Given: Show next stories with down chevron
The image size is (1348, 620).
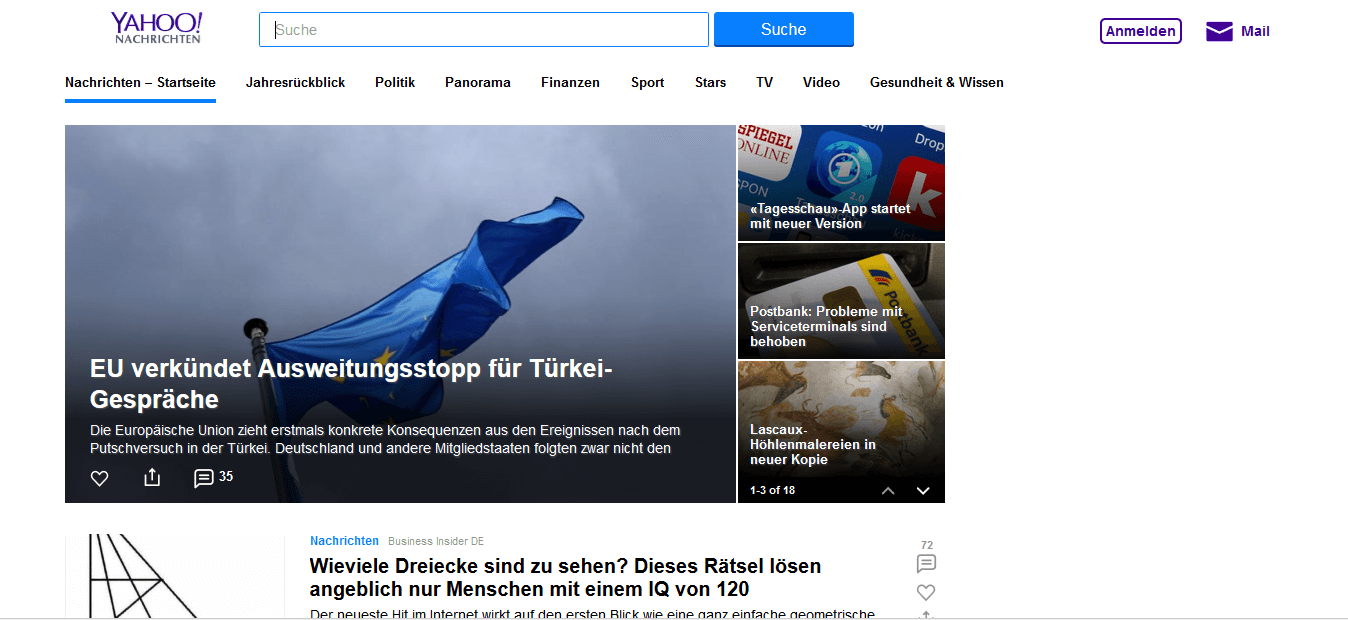Looking at the screenshot, I should [x=923, y=490].
